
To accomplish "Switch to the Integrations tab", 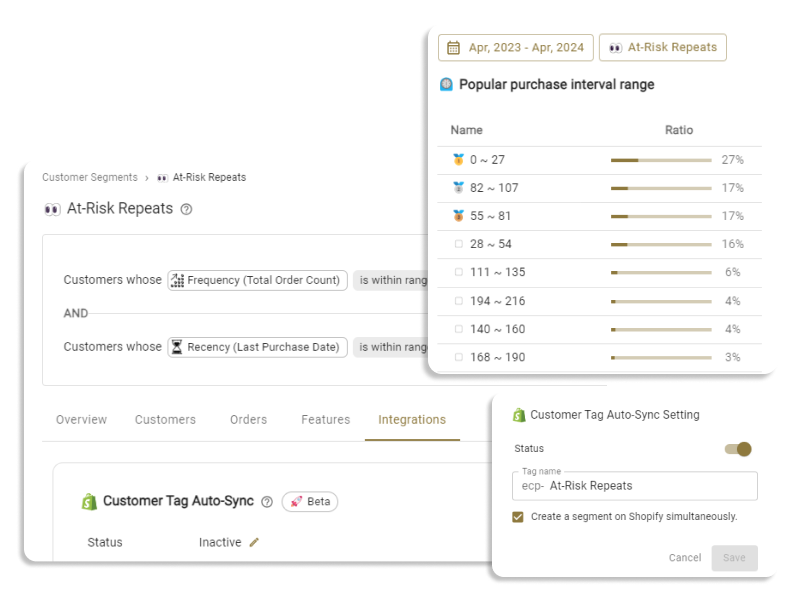I will coord(412,419).
